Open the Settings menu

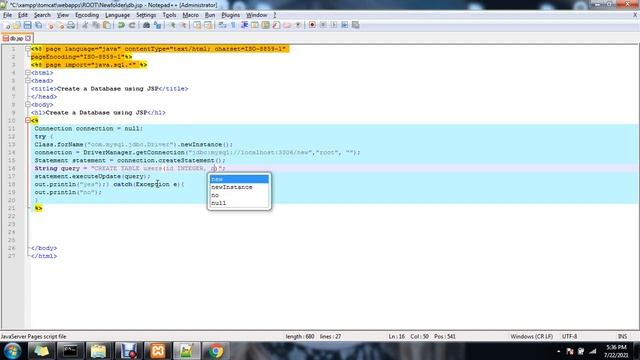tap(146, 15)
